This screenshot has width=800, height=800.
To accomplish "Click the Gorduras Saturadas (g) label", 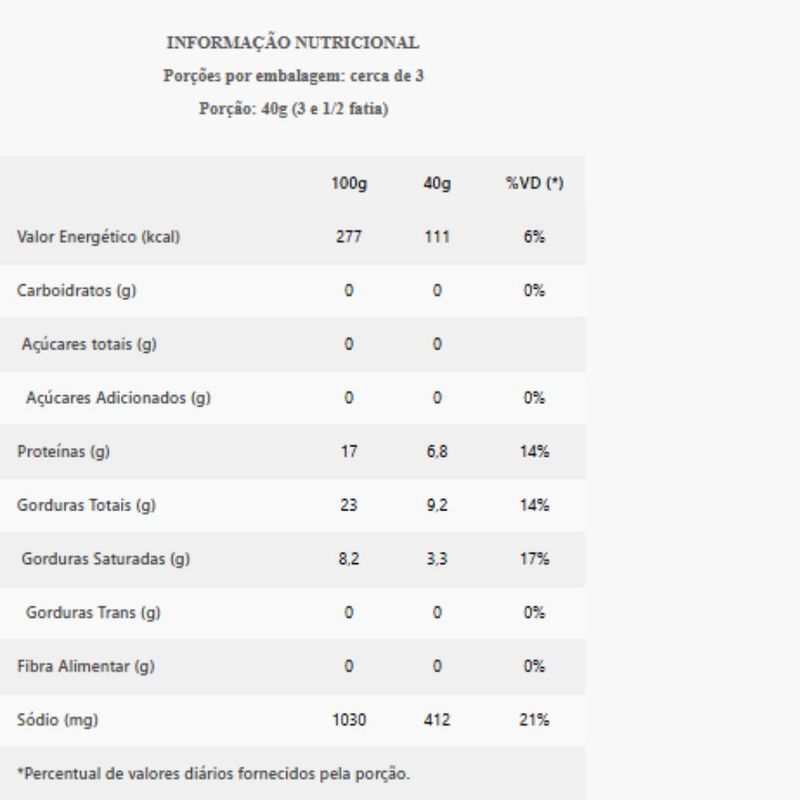I will [105, 559].
